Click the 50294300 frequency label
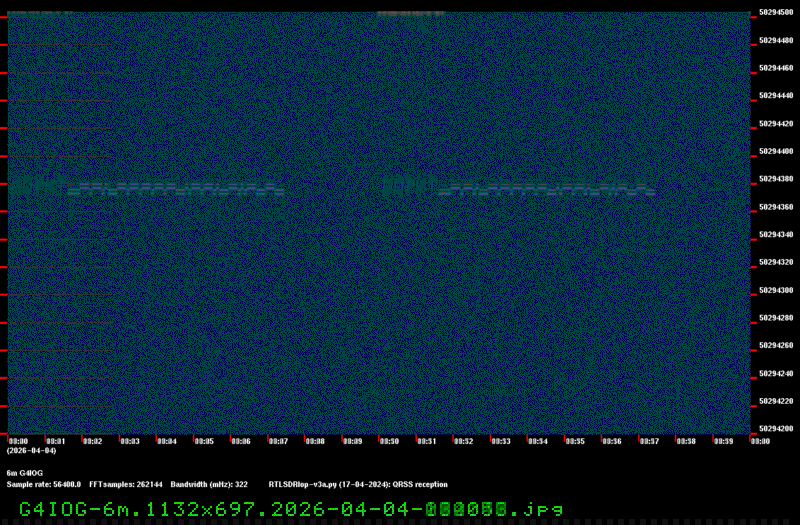800x525 pixels. pos(776,290)
